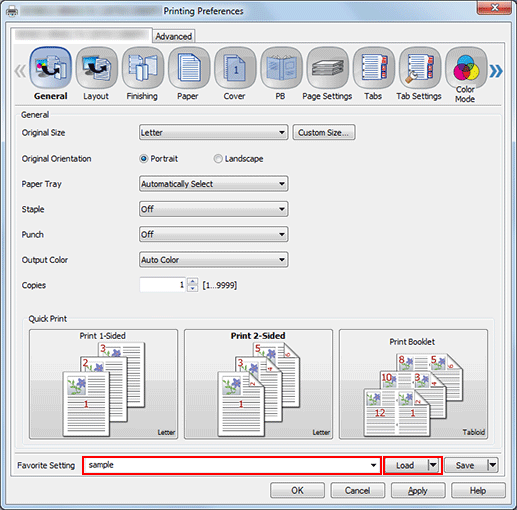The width and height of the screenshot is (517, 510).
Task: Choose the Print Booklet quick print thumbnail
Action: (x=413, y=384)
